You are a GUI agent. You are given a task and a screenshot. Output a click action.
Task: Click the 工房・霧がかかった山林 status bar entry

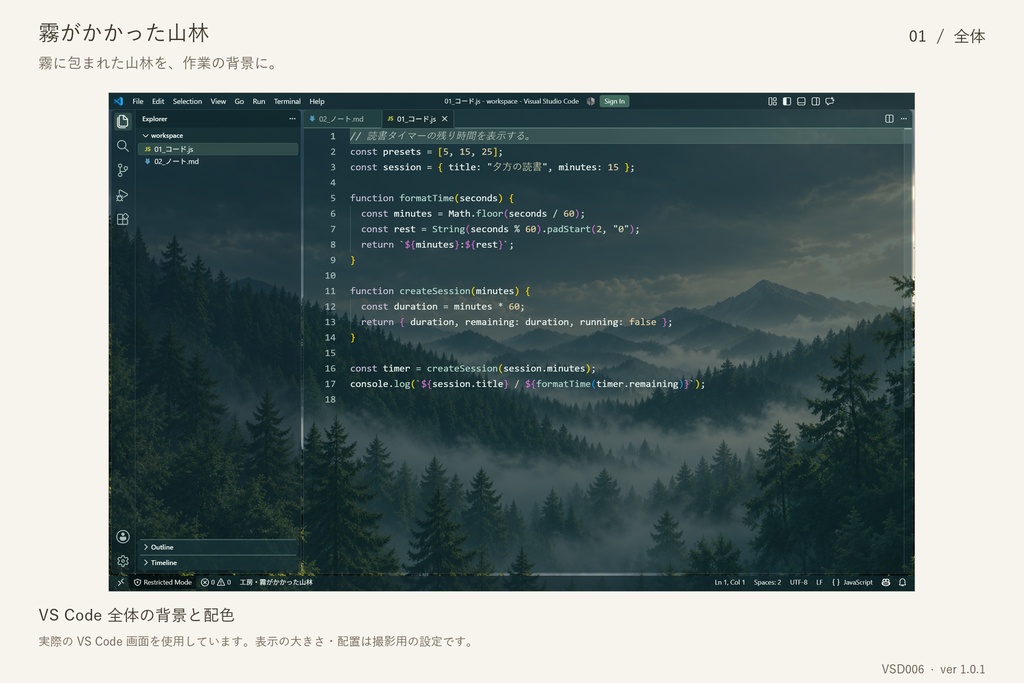point(276,582)
